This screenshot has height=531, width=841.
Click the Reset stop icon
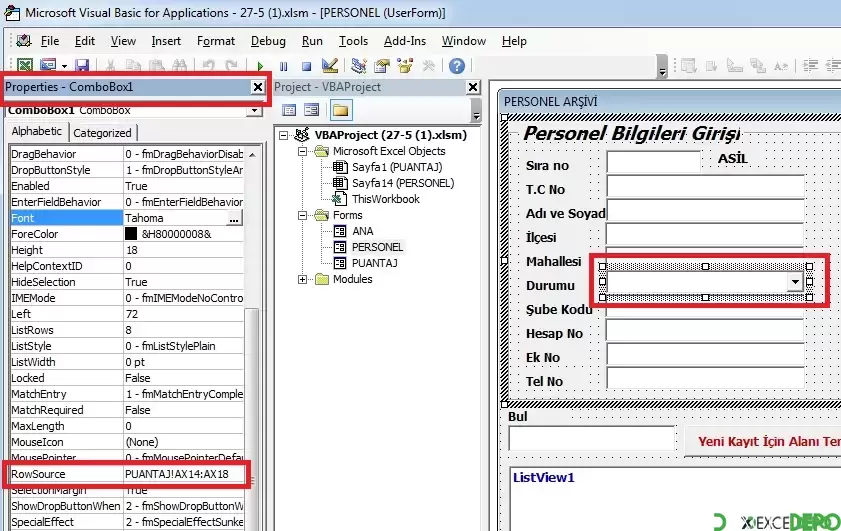tap(306, 66)
